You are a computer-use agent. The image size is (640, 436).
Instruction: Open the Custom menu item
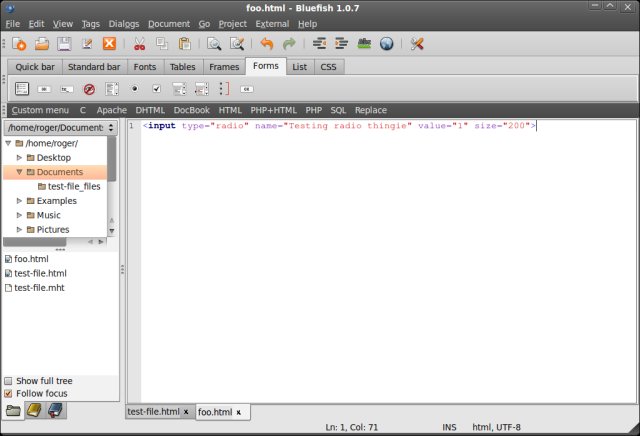pos(40,110)
